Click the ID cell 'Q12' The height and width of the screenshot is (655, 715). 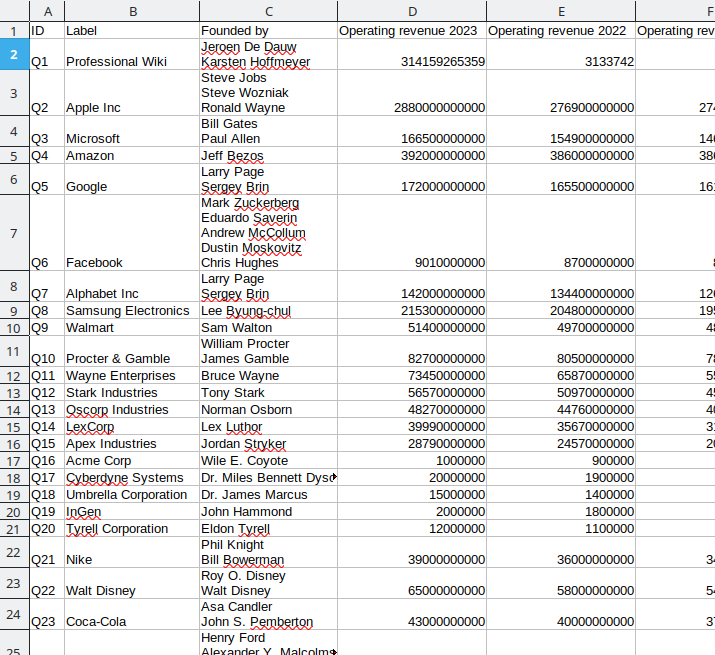click(x=47, y=392)
